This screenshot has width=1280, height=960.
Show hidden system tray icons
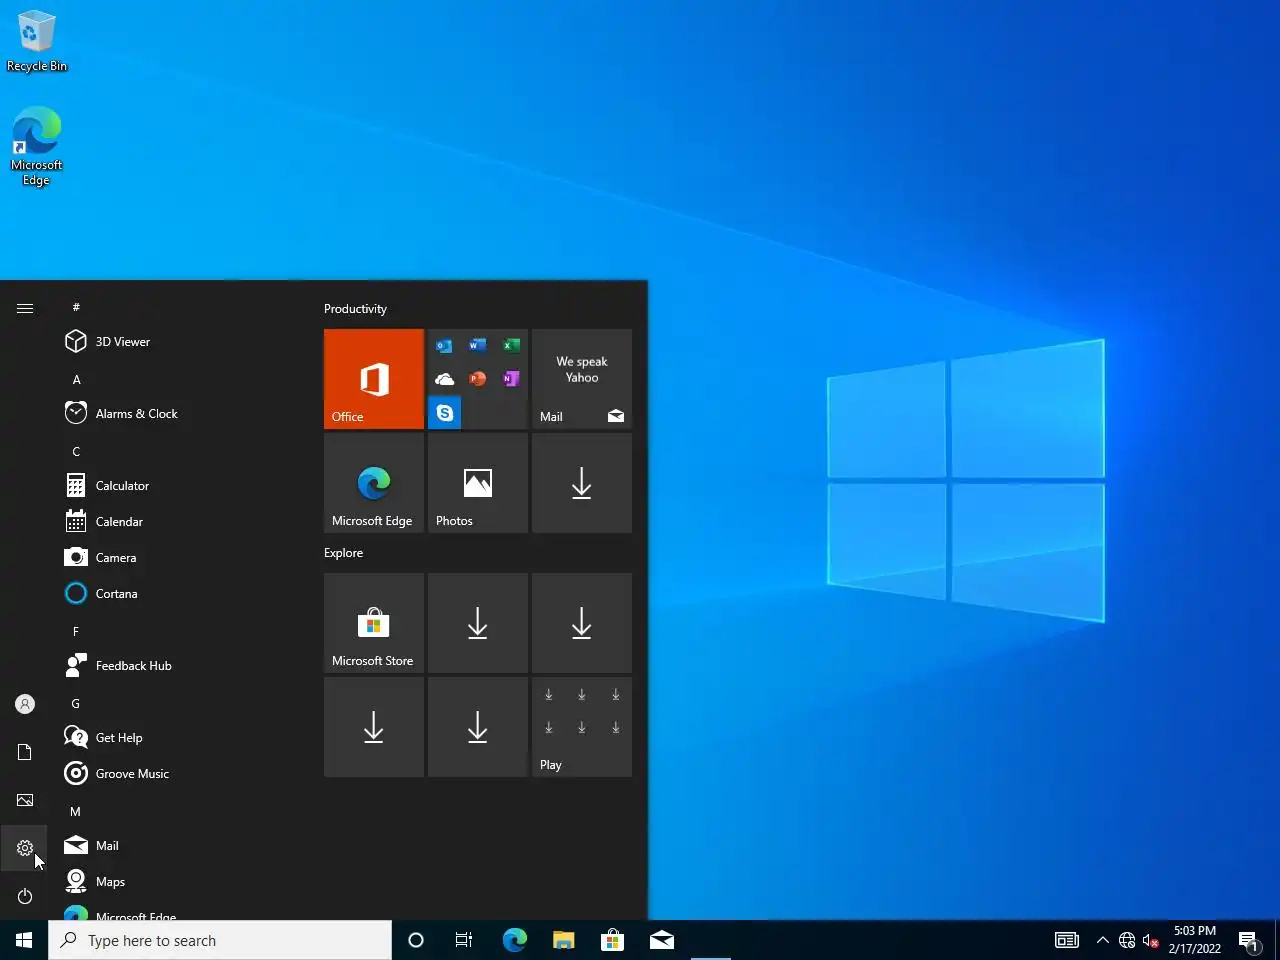tap(1102, 940)
